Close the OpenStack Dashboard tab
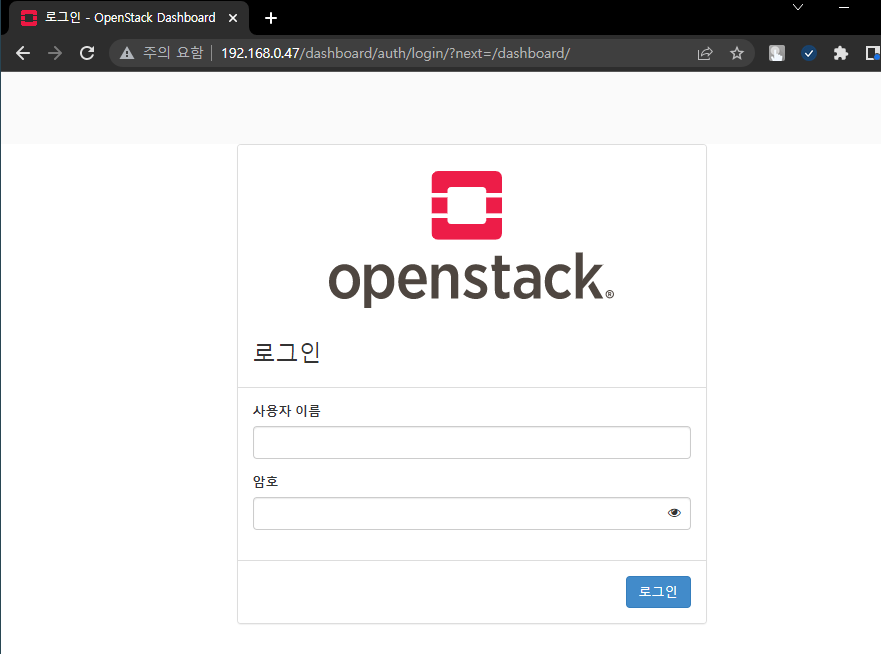 pos(233,18)
